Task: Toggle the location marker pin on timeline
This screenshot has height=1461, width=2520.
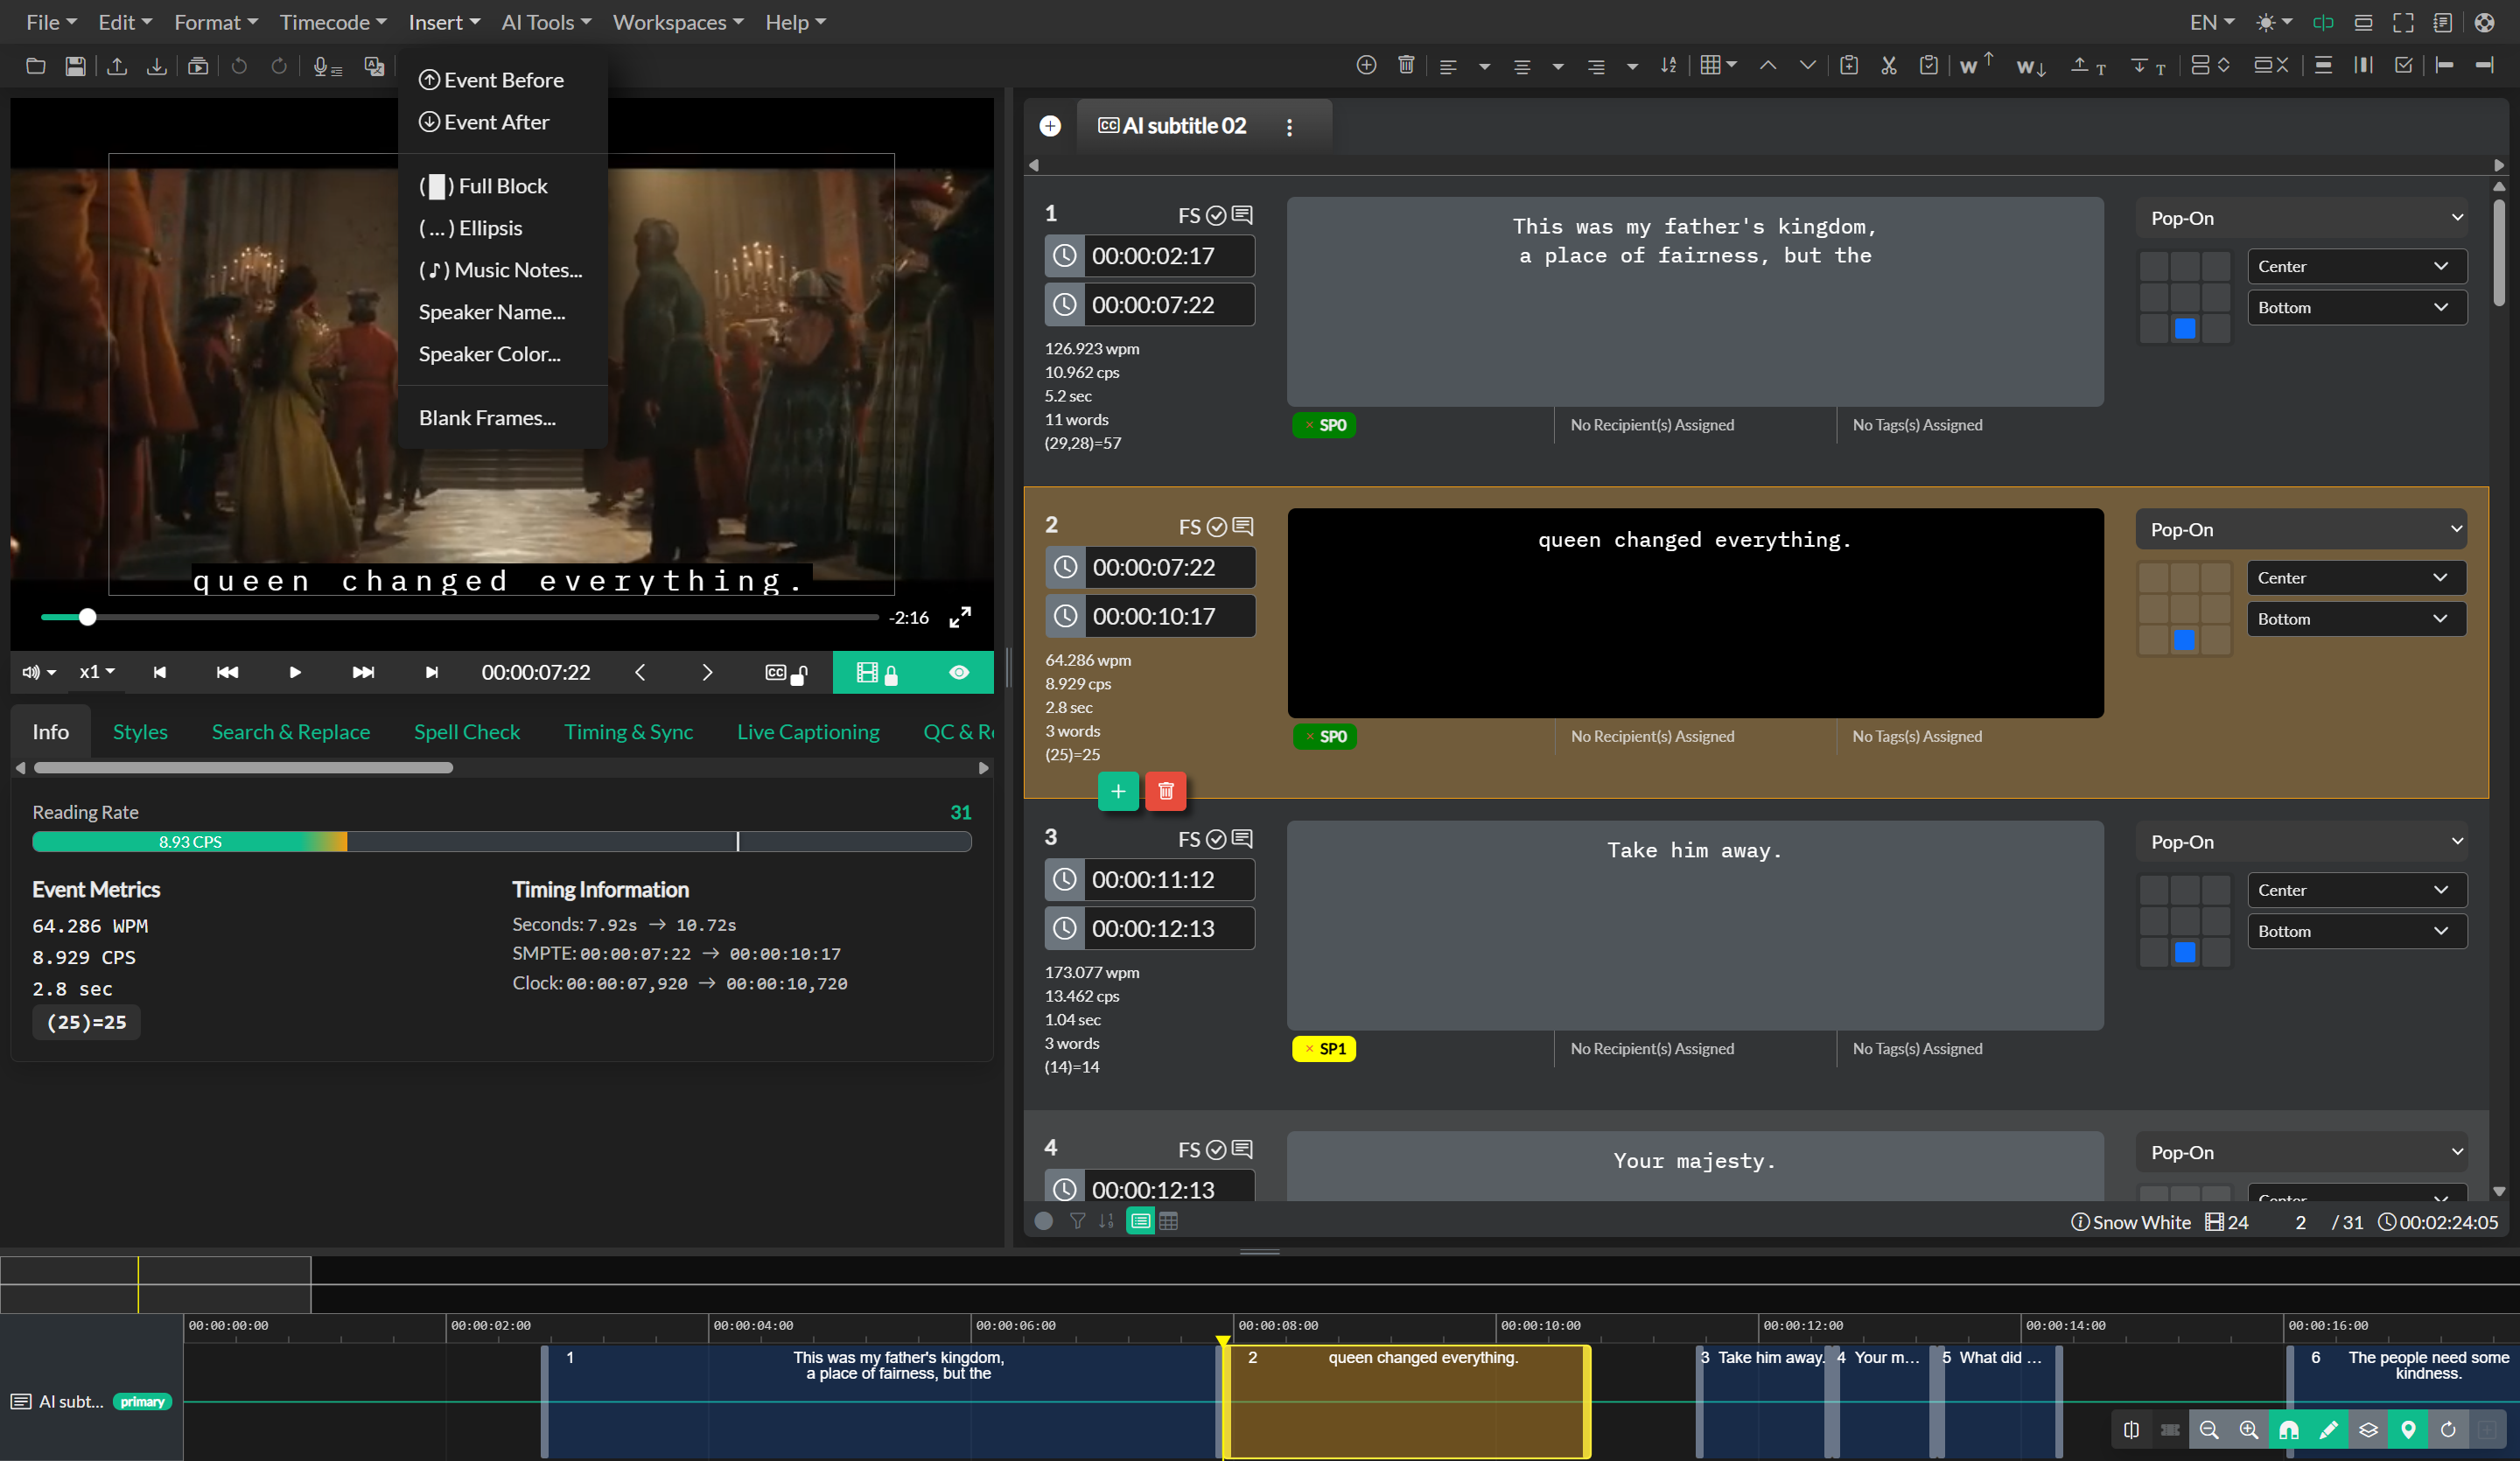Action: point(2408,1430)
